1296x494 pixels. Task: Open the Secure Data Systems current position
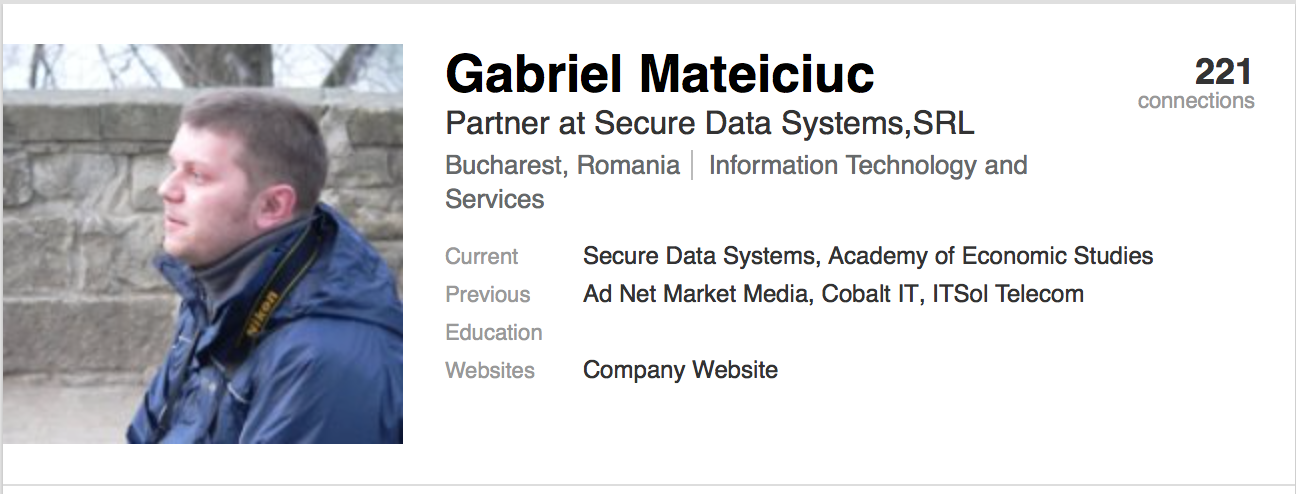click(x=698, y=256)
